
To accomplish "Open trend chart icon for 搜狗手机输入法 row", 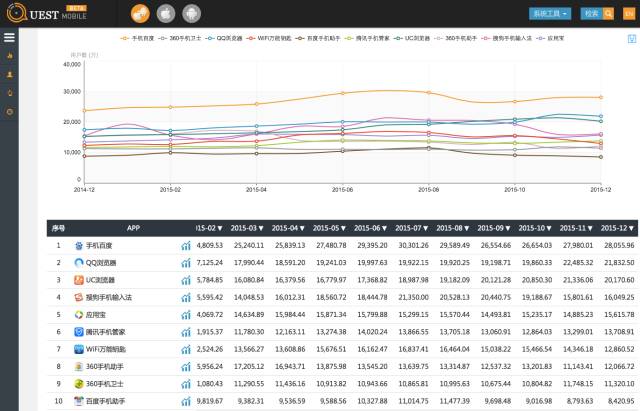I will (x=186, y=298).
